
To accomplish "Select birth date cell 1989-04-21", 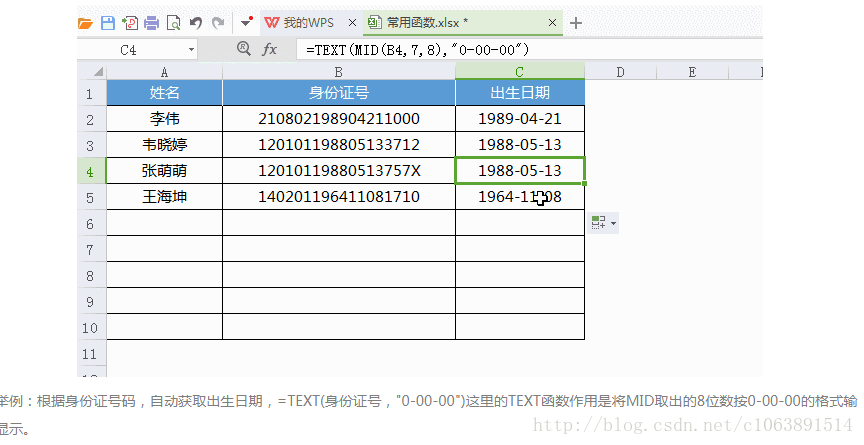I will coord(520,118).
